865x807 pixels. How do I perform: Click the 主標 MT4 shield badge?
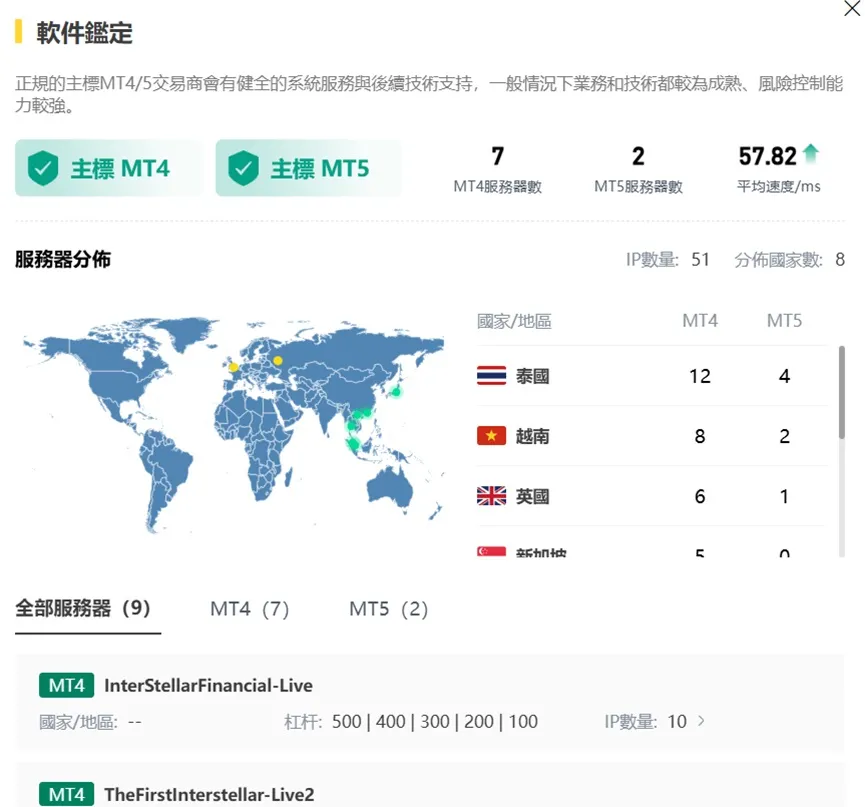tap(109, 168)
